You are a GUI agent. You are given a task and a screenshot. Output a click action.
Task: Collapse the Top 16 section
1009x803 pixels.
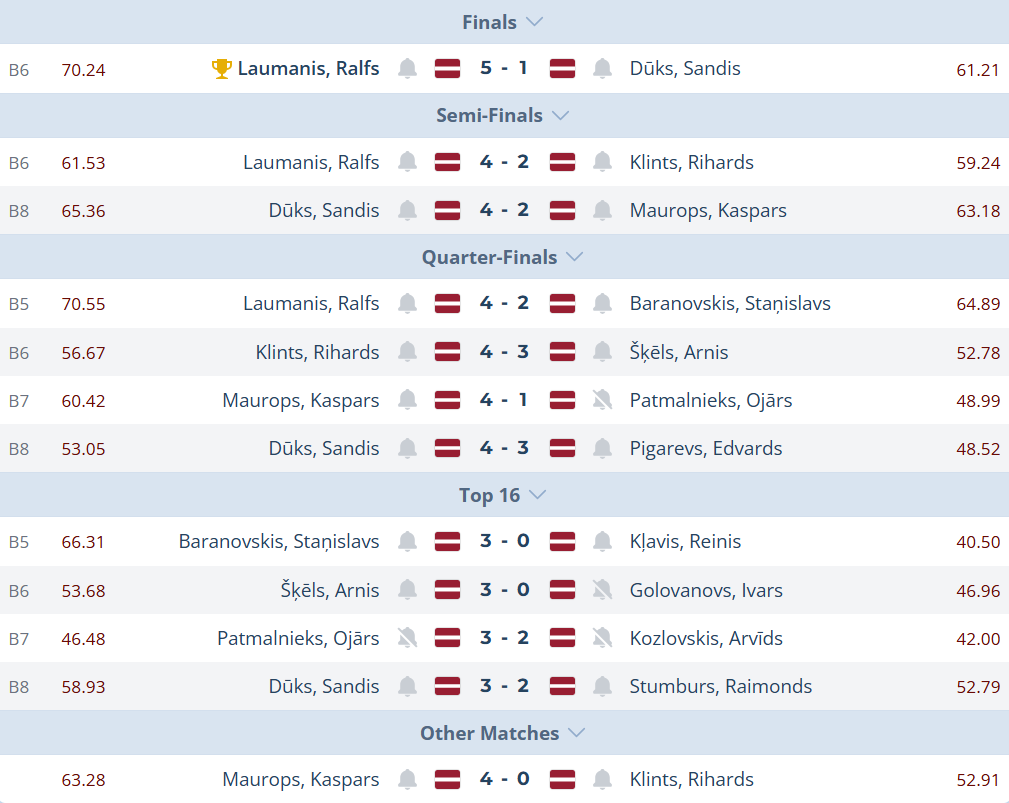(x=538, y=495)
